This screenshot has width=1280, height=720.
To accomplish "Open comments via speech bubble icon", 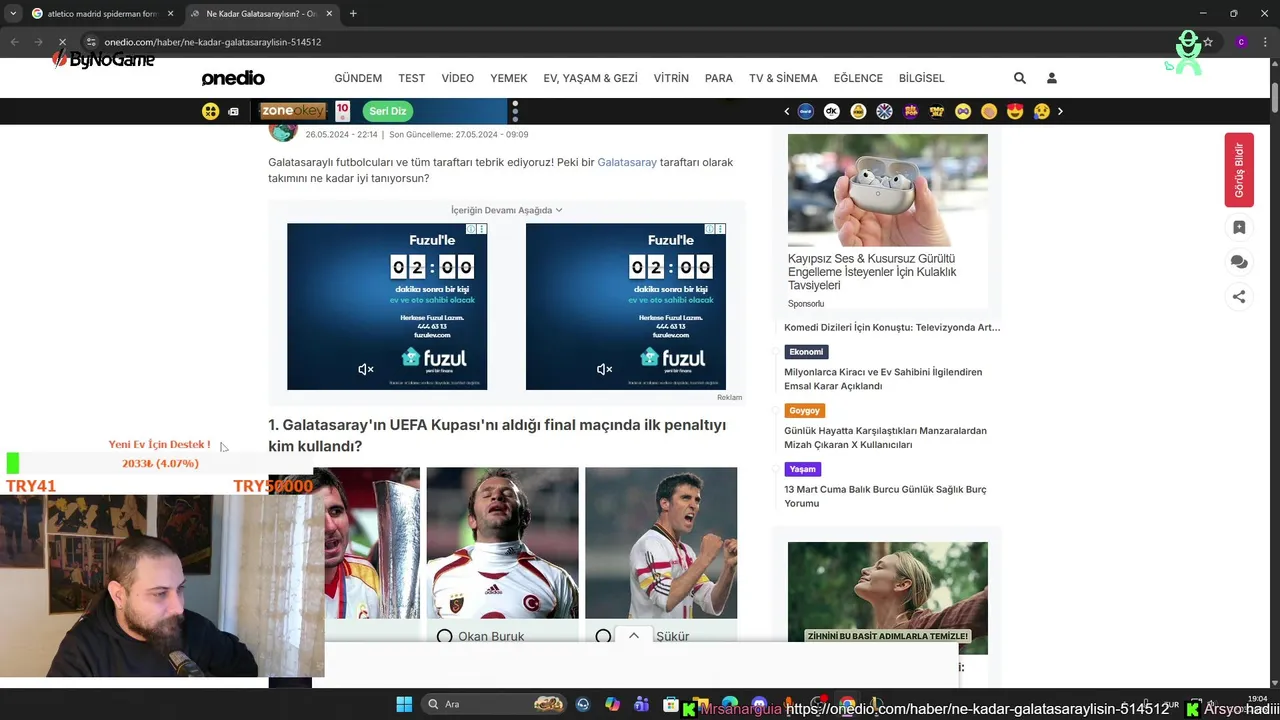I will (x=1239, y=262).
